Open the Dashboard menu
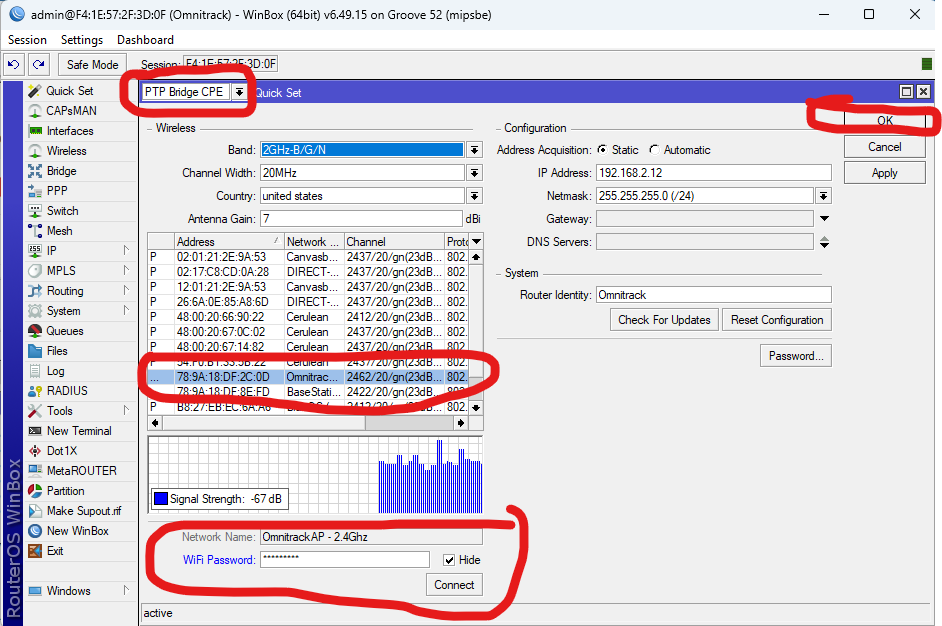The width and height of the screenshot is (942, 626). (x=145, y=40)
